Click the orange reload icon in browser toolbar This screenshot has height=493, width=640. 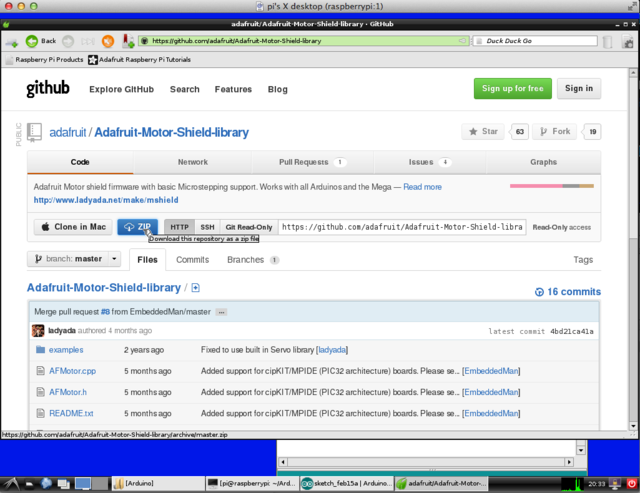pos(108,41)
